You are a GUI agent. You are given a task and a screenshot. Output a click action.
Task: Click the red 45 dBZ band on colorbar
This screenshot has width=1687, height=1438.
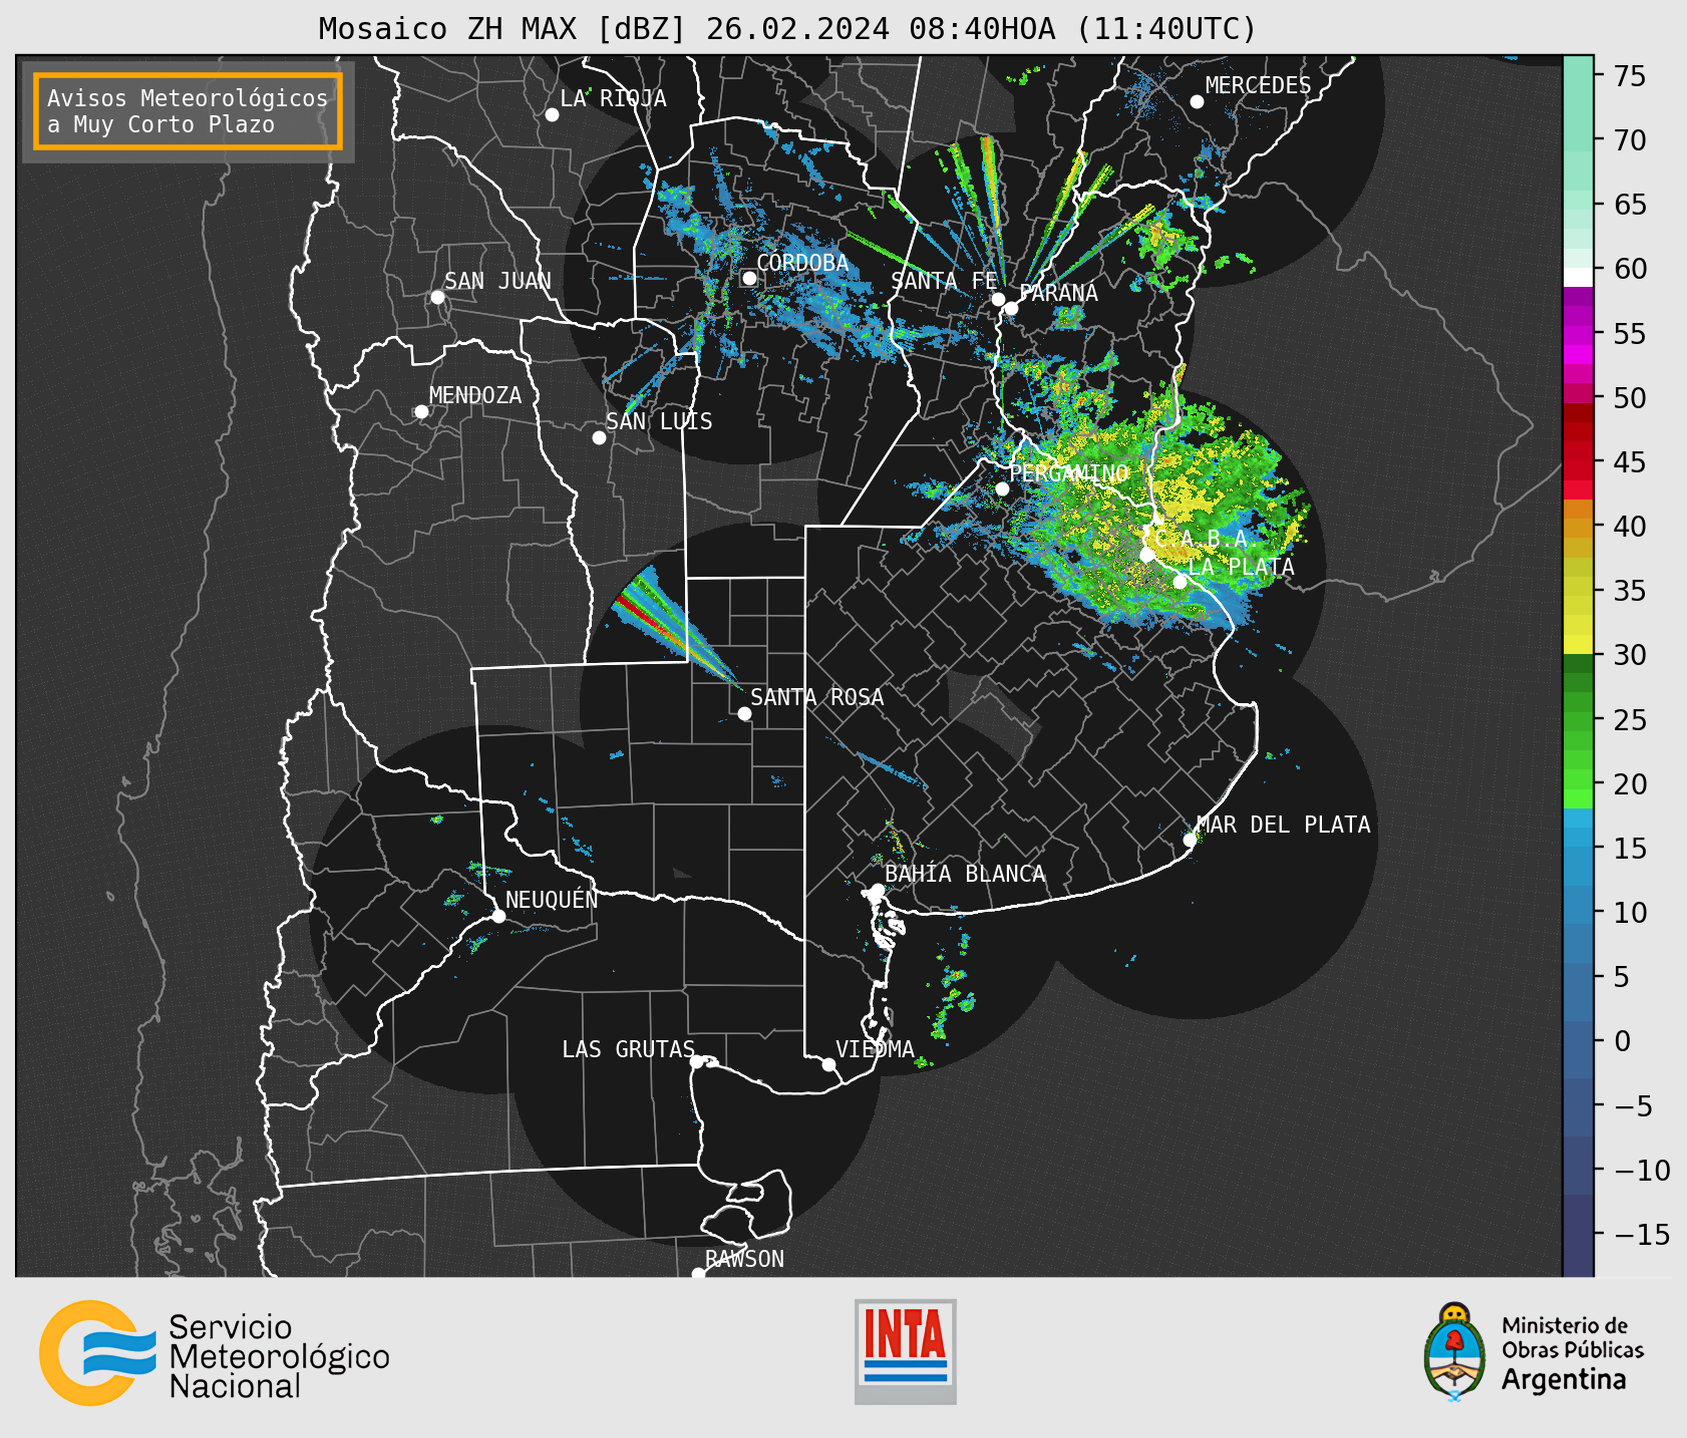point(1578,463)
